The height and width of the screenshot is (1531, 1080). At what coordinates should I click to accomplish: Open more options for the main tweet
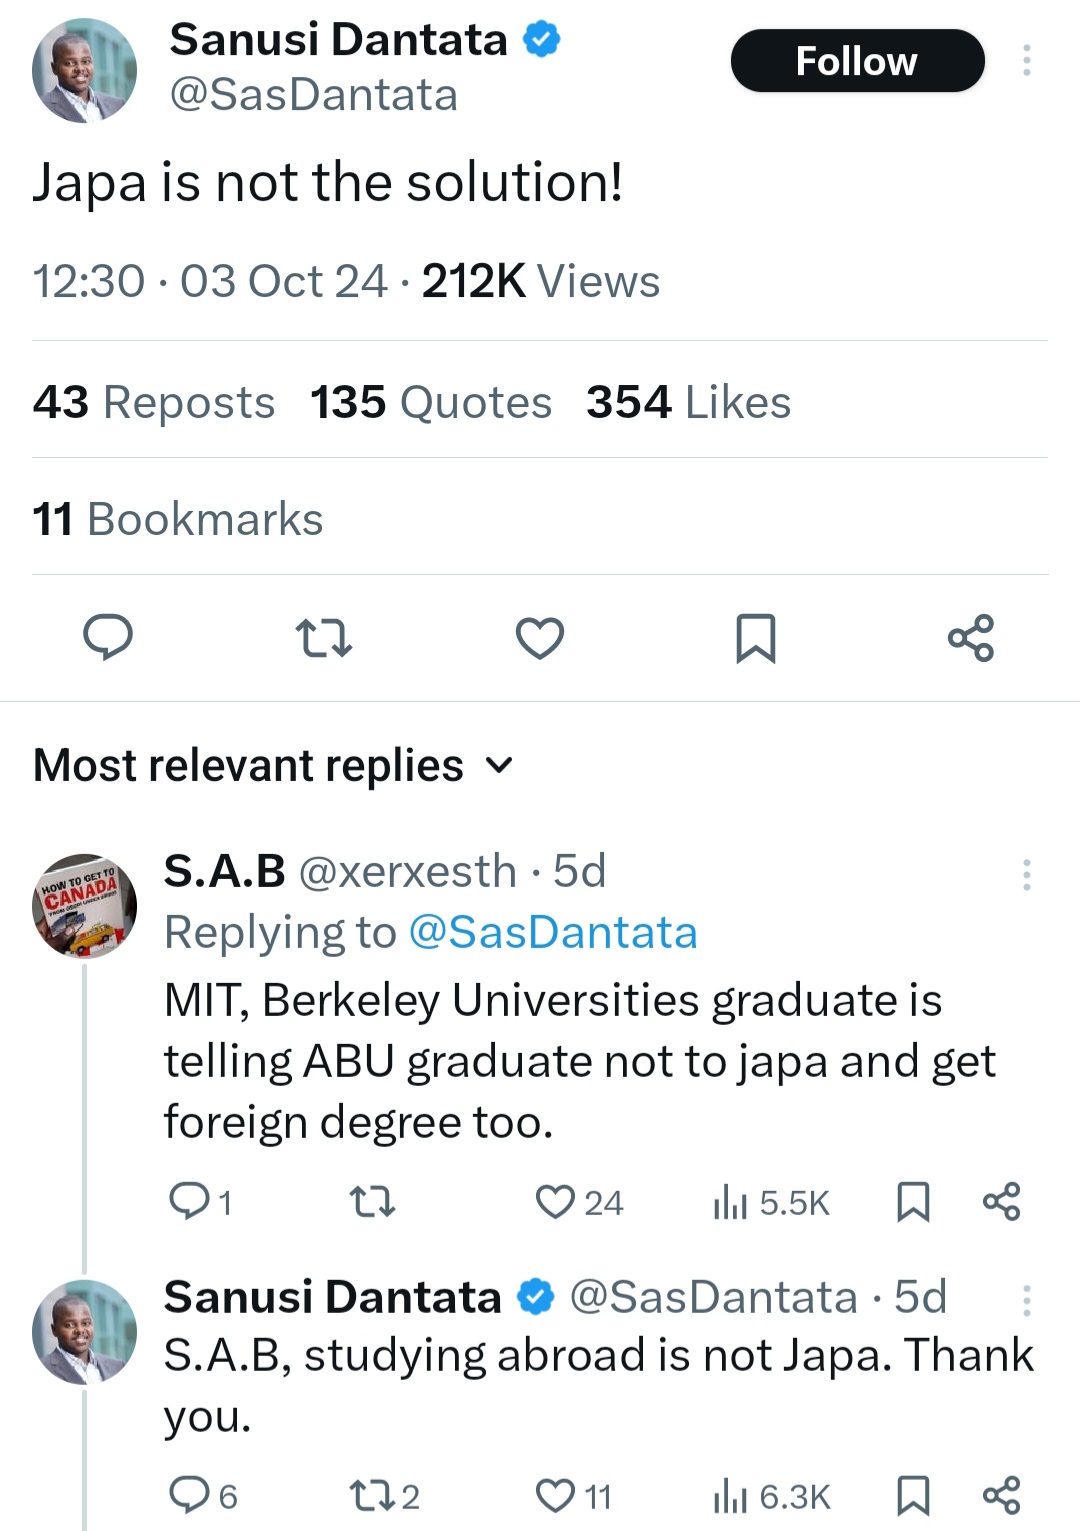click(1026, 61)
